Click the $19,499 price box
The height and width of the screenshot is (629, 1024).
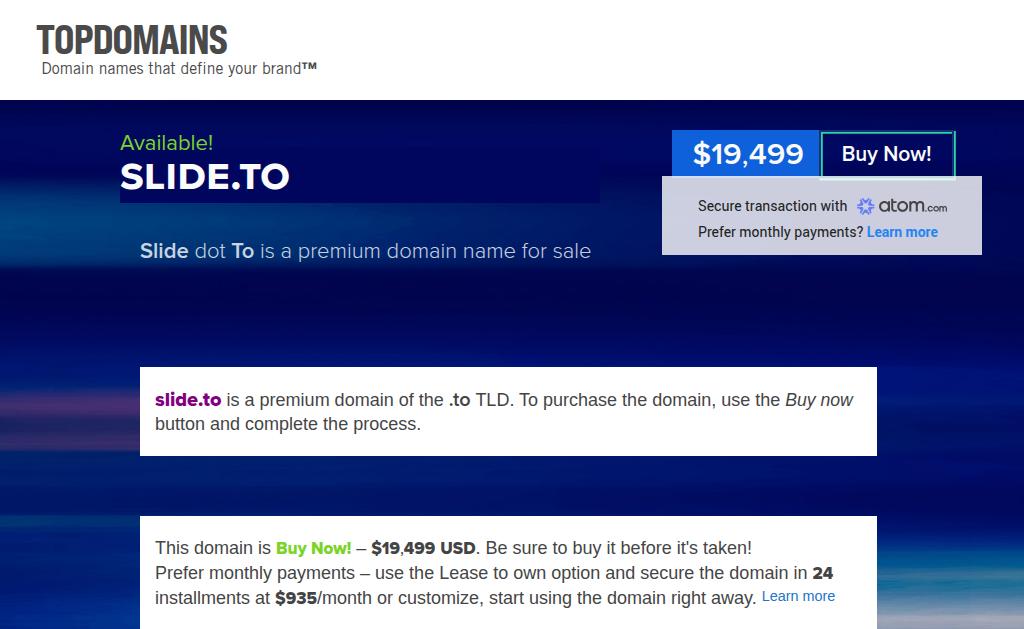tap(747, 154)
